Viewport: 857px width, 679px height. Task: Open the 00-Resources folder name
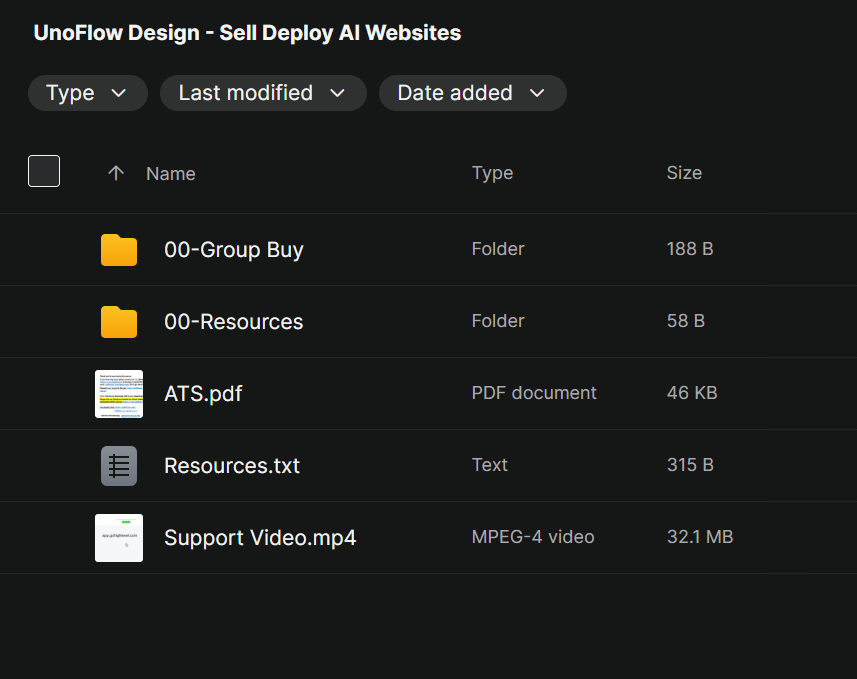pos(233,321)
